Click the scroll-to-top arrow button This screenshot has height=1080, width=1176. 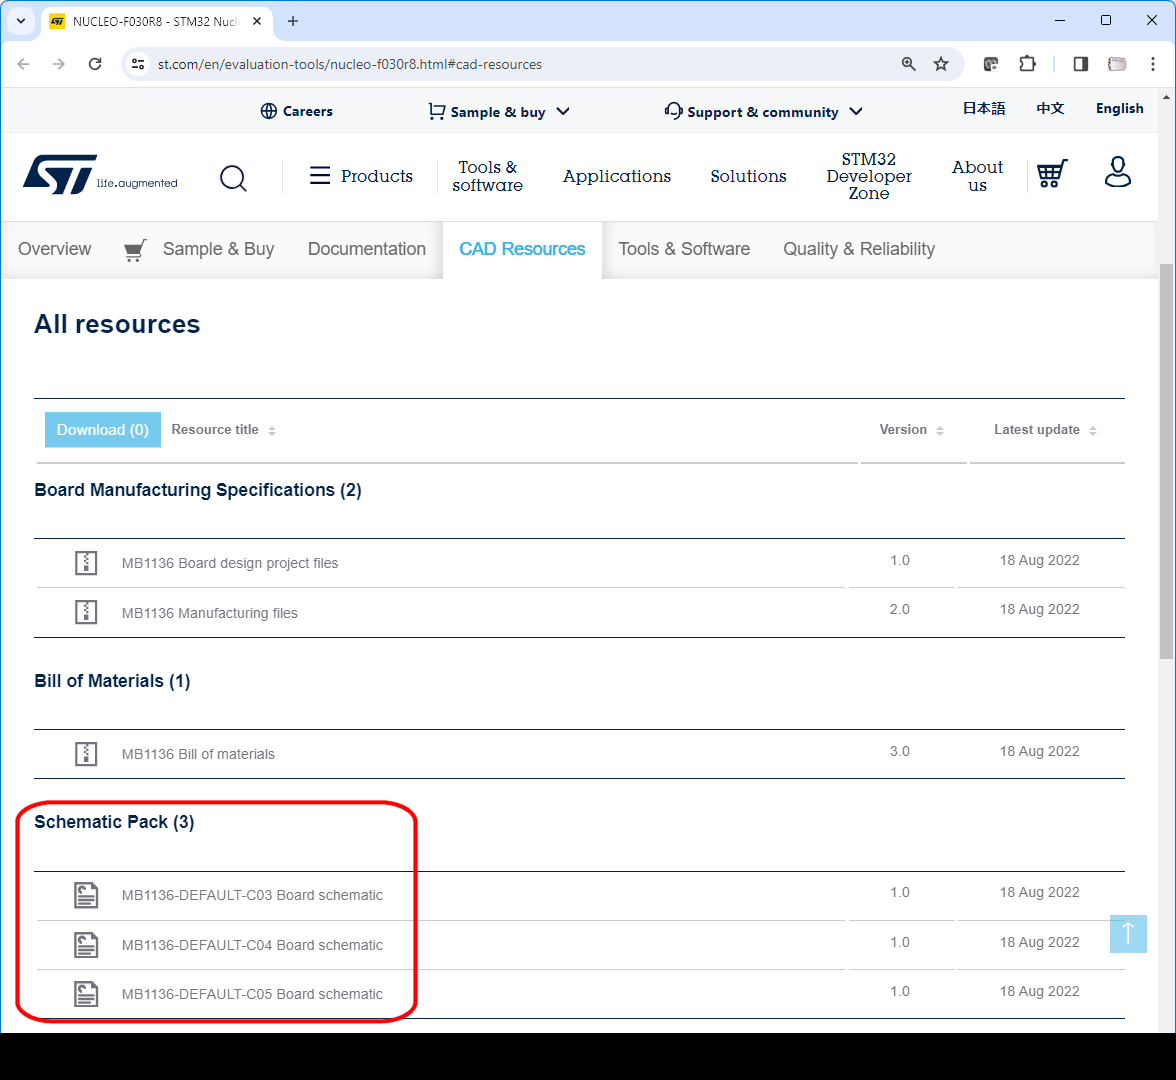click(1128, 933)
